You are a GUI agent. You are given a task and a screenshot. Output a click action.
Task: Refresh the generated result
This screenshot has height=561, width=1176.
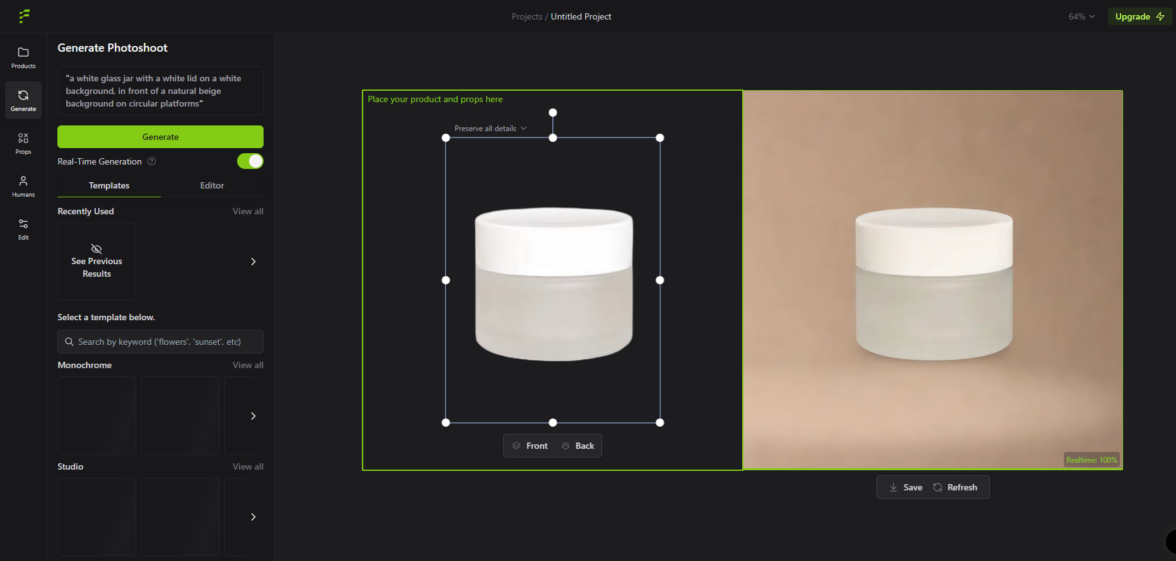[x=955, y=488]
